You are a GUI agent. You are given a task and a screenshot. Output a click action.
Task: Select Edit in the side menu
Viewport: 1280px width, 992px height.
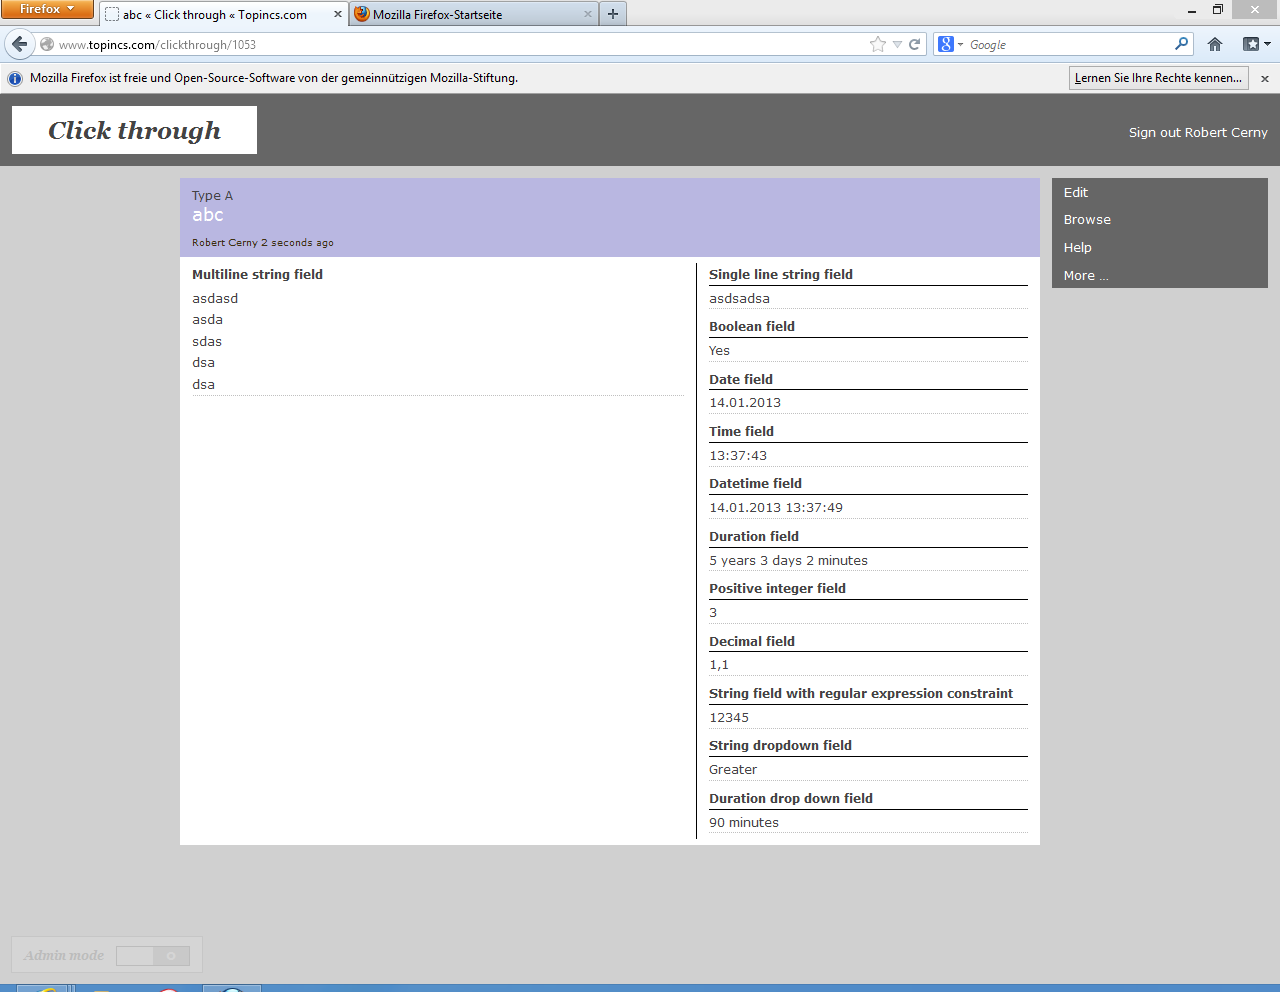[1076, 192]
